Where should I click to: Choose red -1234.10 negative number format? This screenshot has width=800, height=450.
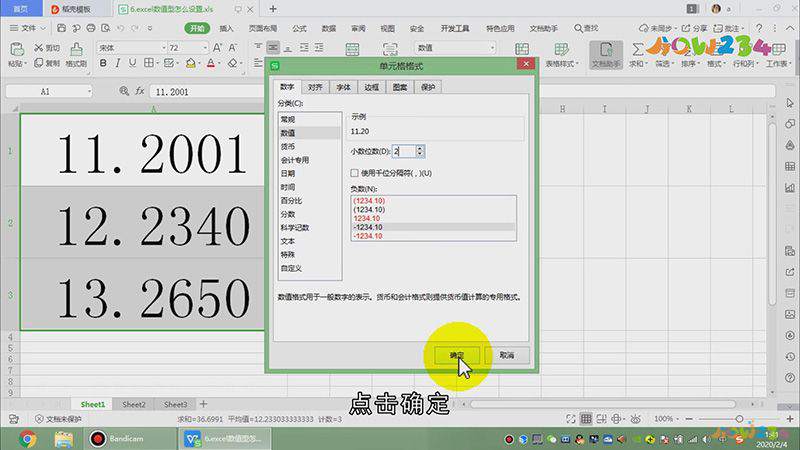[433, 236]
